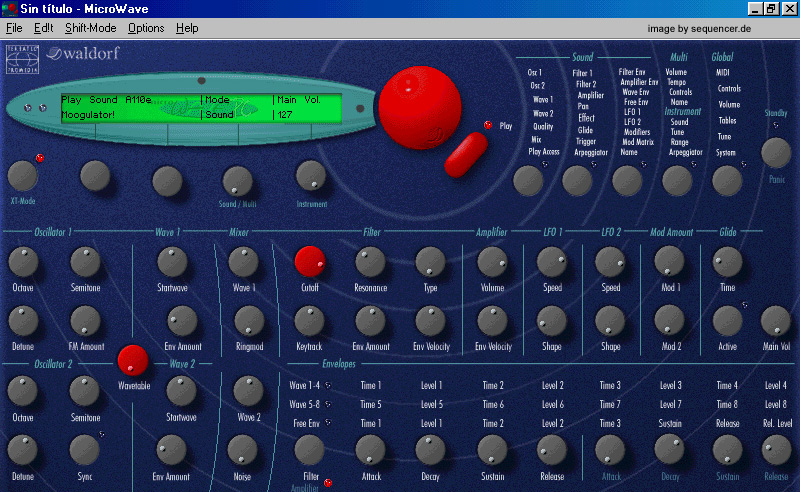The width and height of the screenshot is (800, 492).
Task: Click the Glide Active knob
Action: 727,321
